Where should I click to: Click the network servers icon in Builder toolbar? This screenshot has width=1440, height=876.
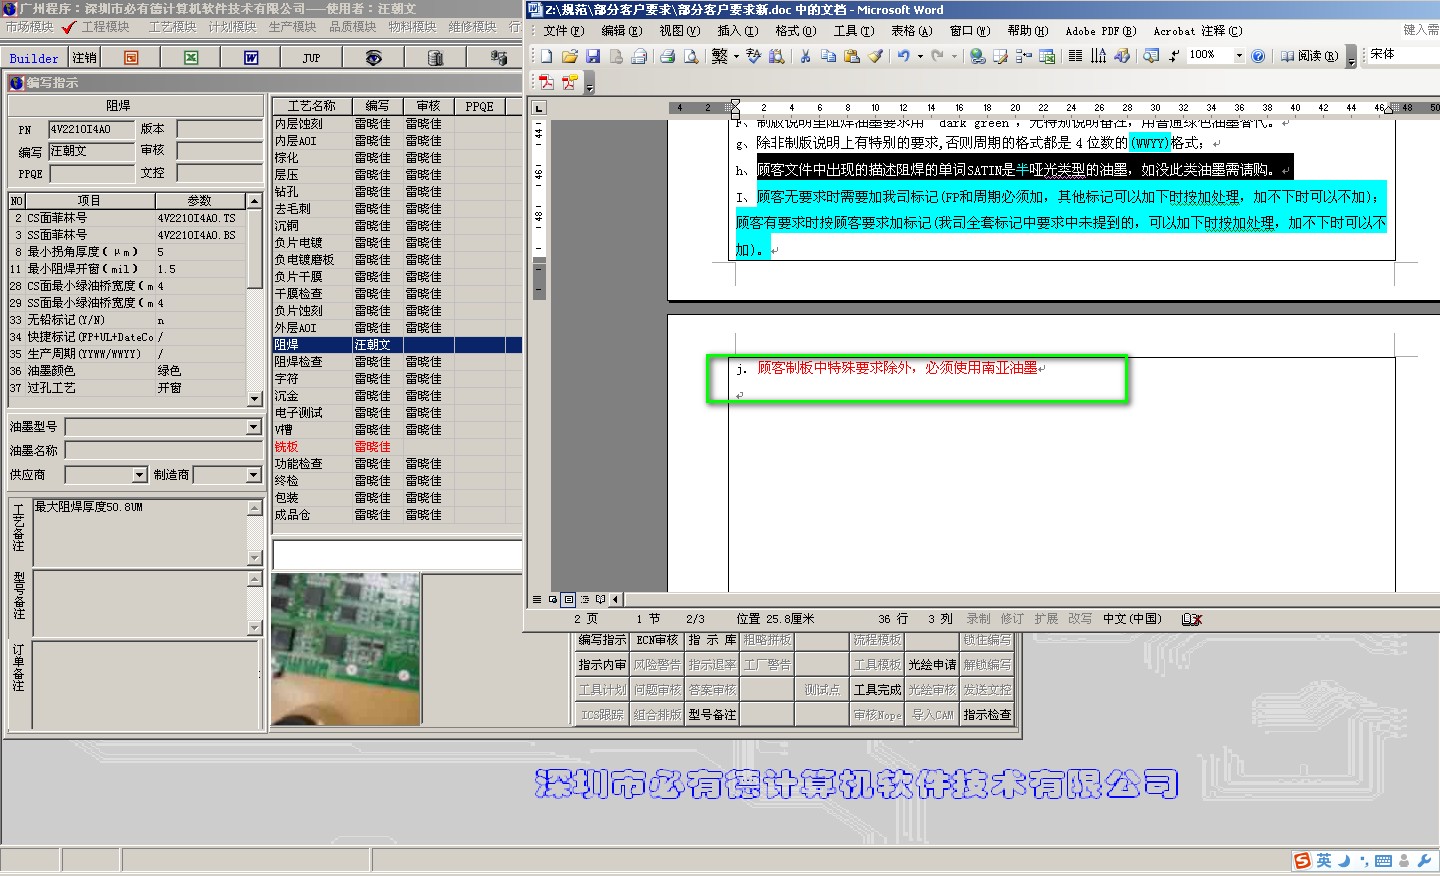click(x=498, y=58)
